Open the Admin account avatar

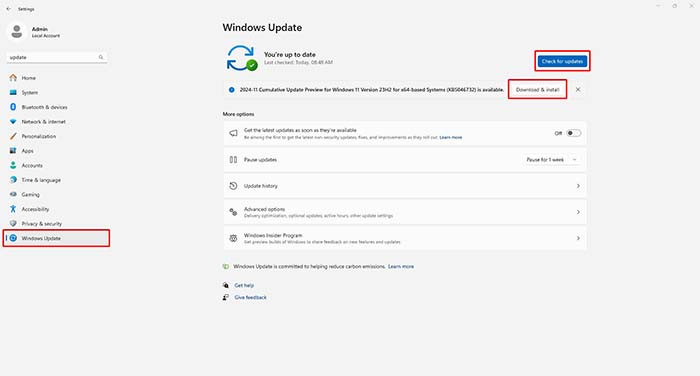[x=17, y=32]
